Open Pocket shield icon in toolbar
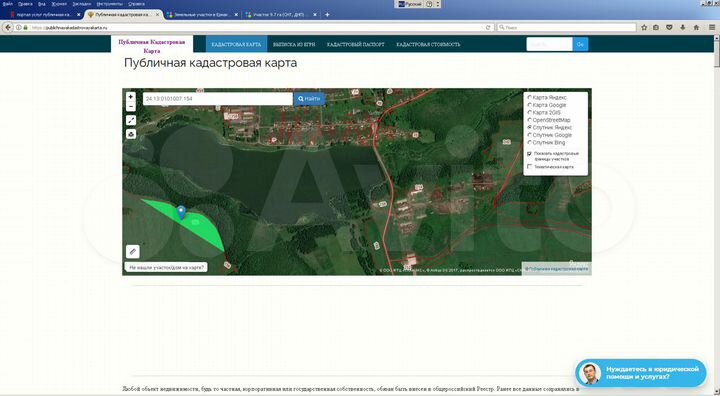Image resolution: width=720 pixels, height=396 pixels. (x=669, y=28)
